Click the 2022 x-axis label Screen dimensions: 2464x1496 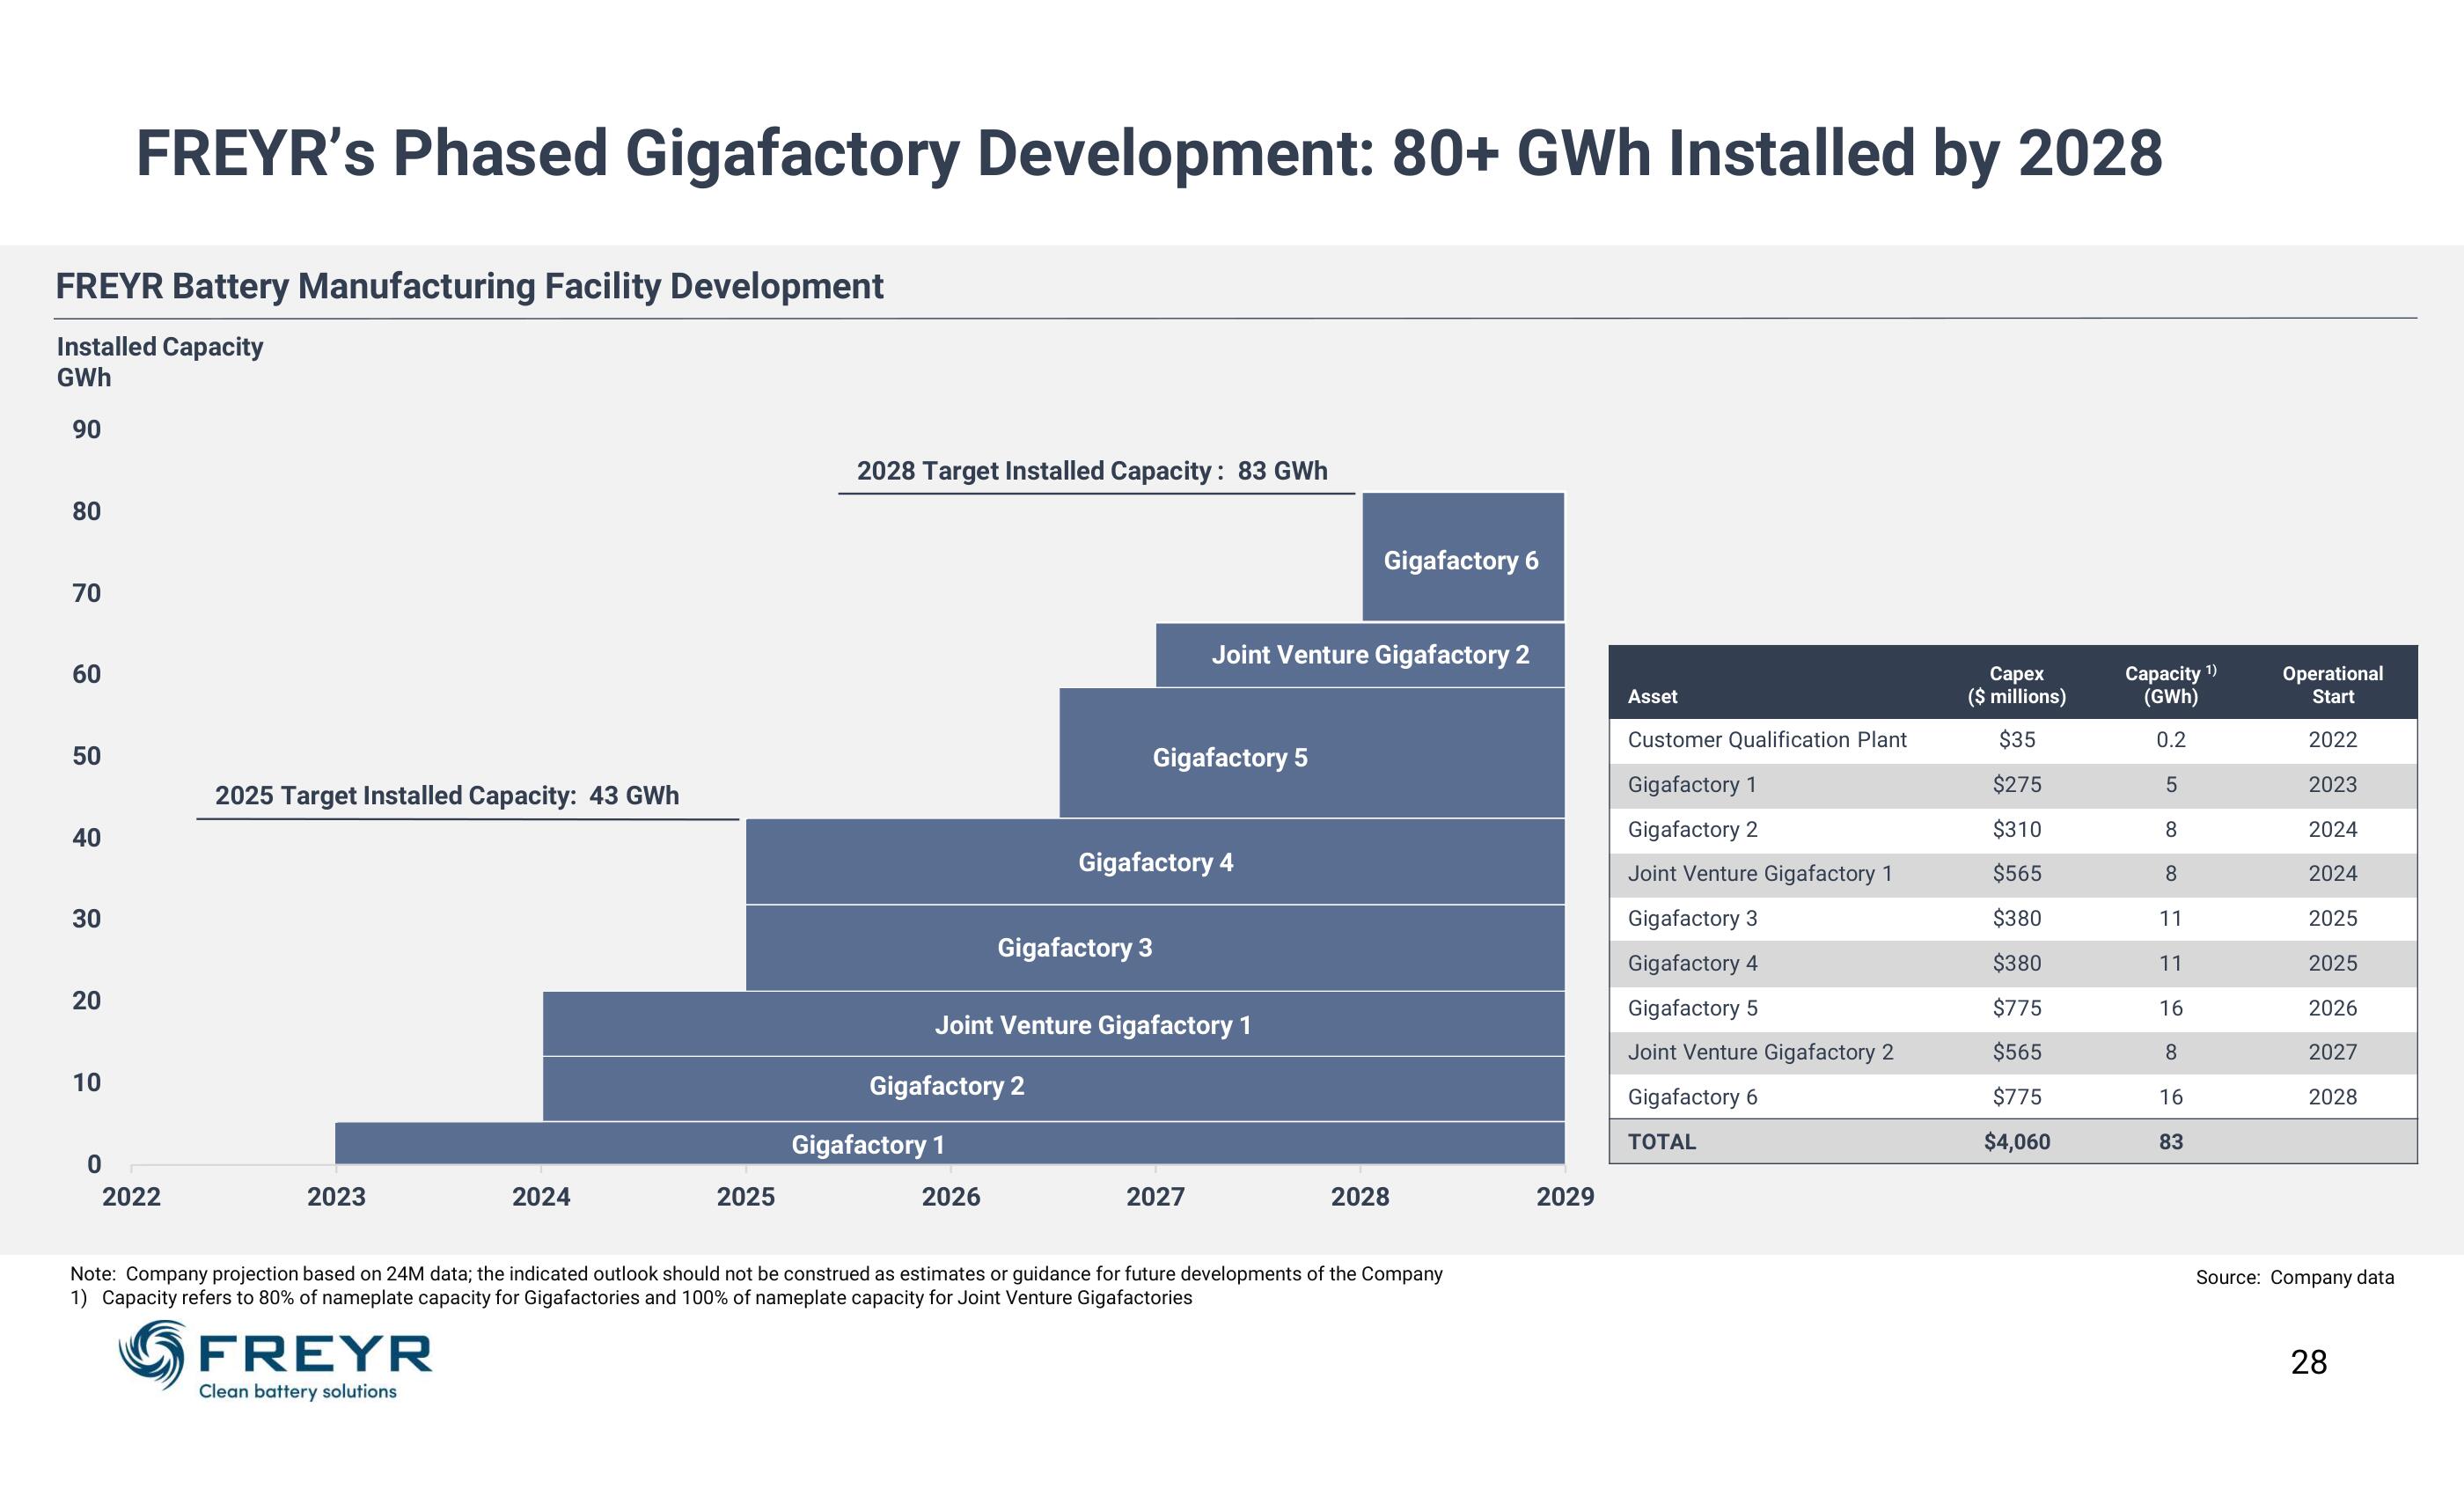[131, 1197]
